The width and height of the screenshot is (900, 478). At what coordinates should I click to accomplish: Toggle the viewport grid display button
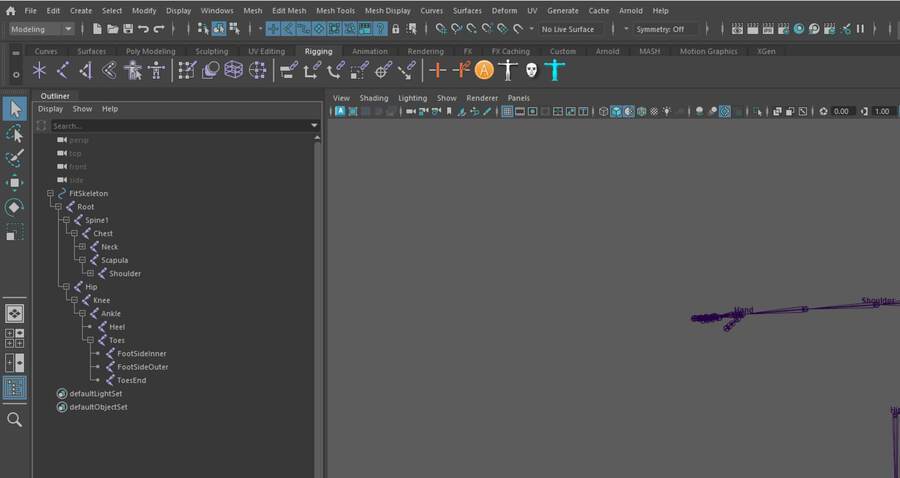[507, 111]
